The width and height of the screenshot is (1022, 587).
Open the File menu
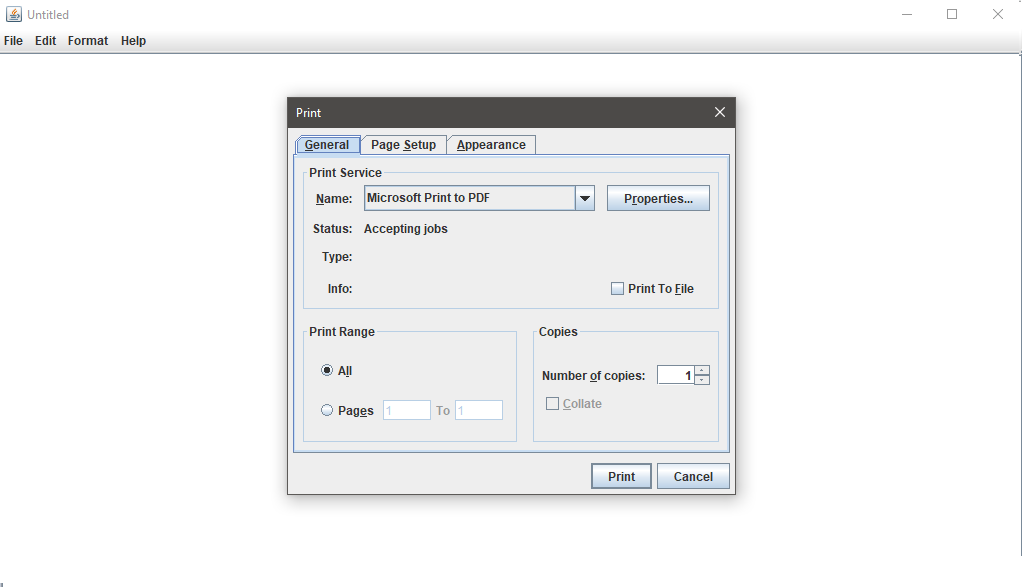(x=13, y=40)
